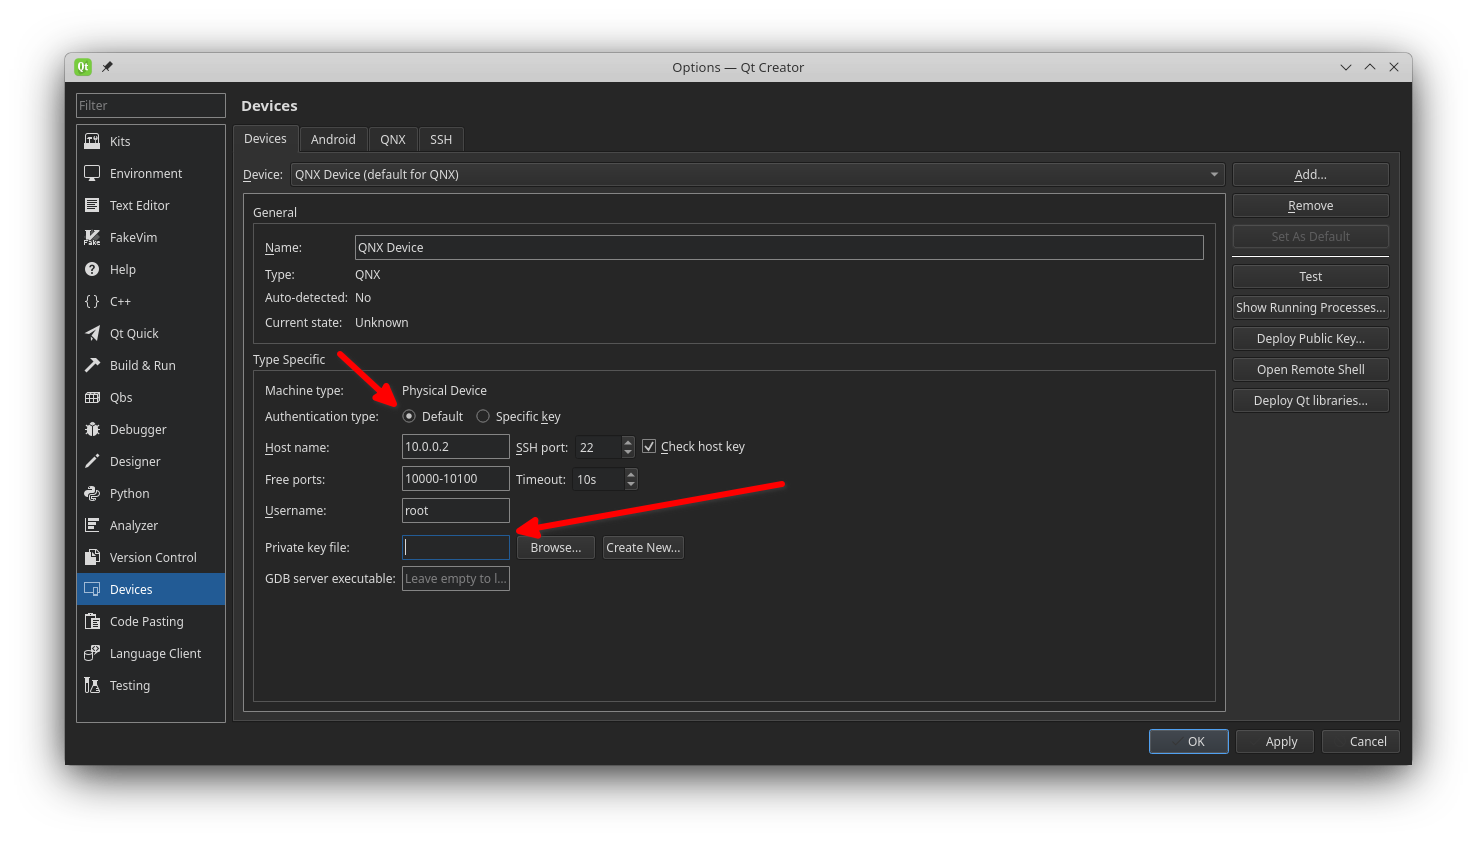Viewport: 1477px width, 842px height.
Task: Select the Python icon
Action: (x=92, y=493)
